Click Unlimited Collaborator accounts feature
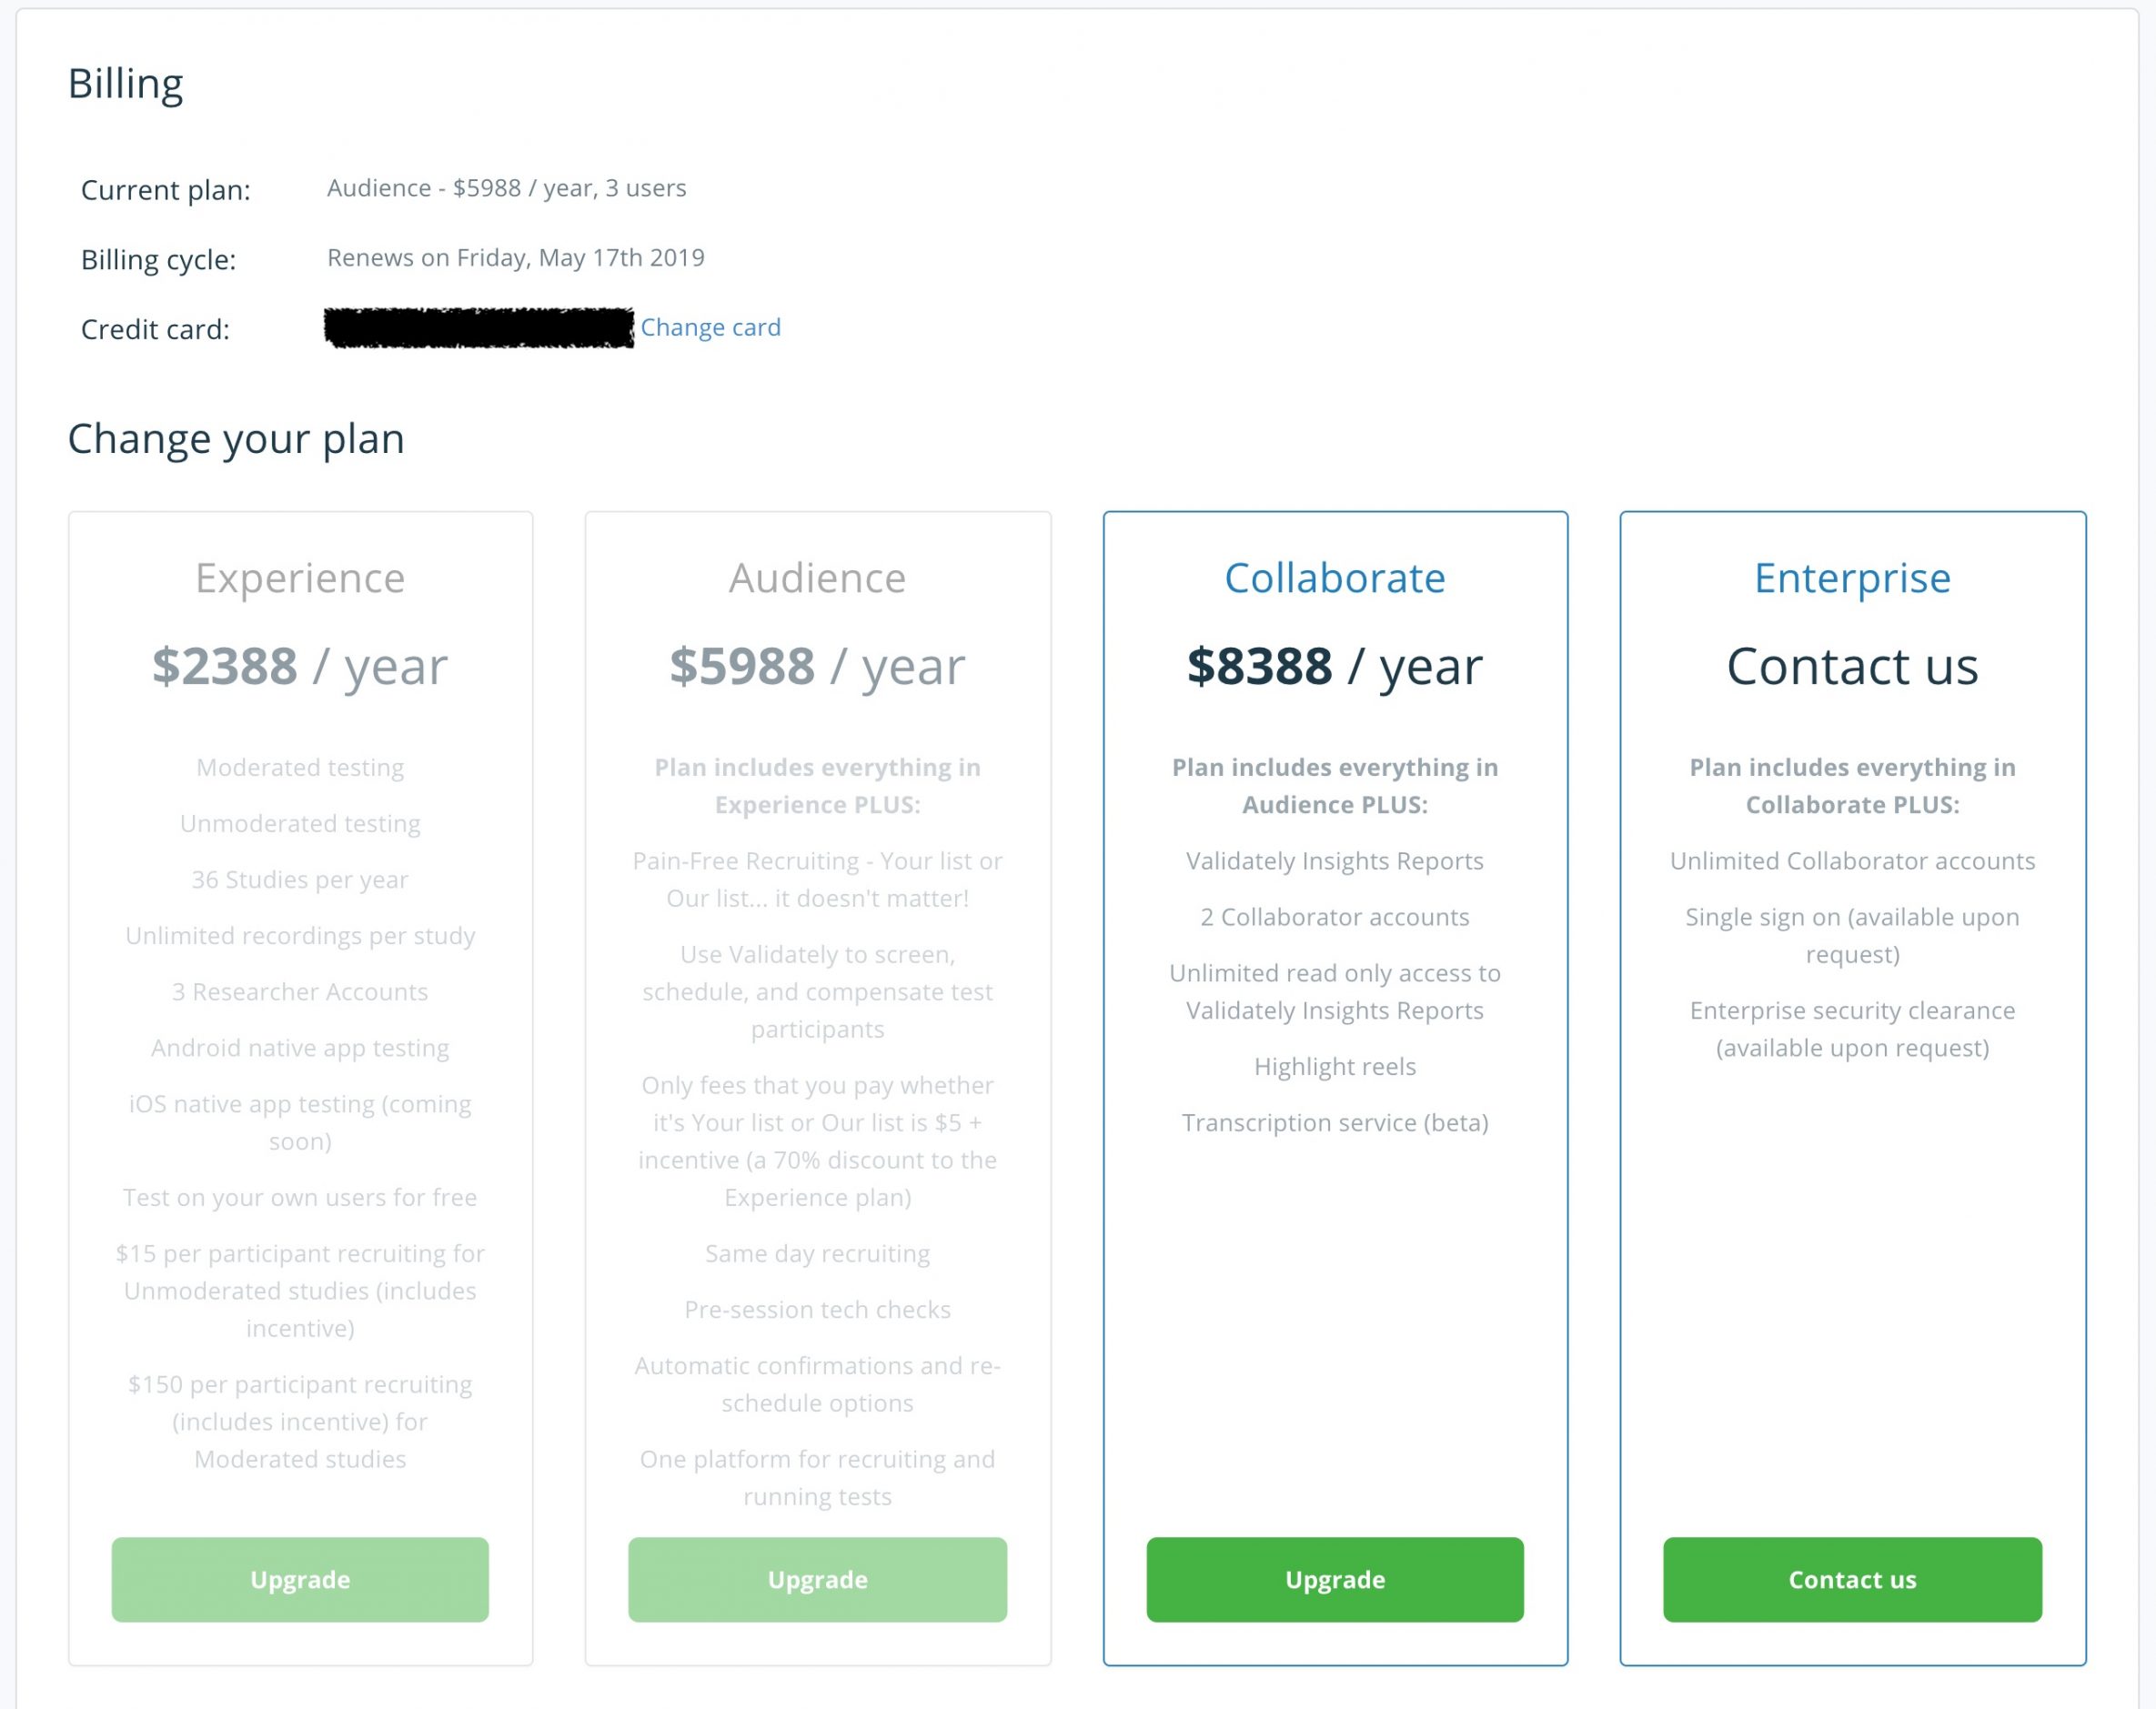 click(1851, 861)
